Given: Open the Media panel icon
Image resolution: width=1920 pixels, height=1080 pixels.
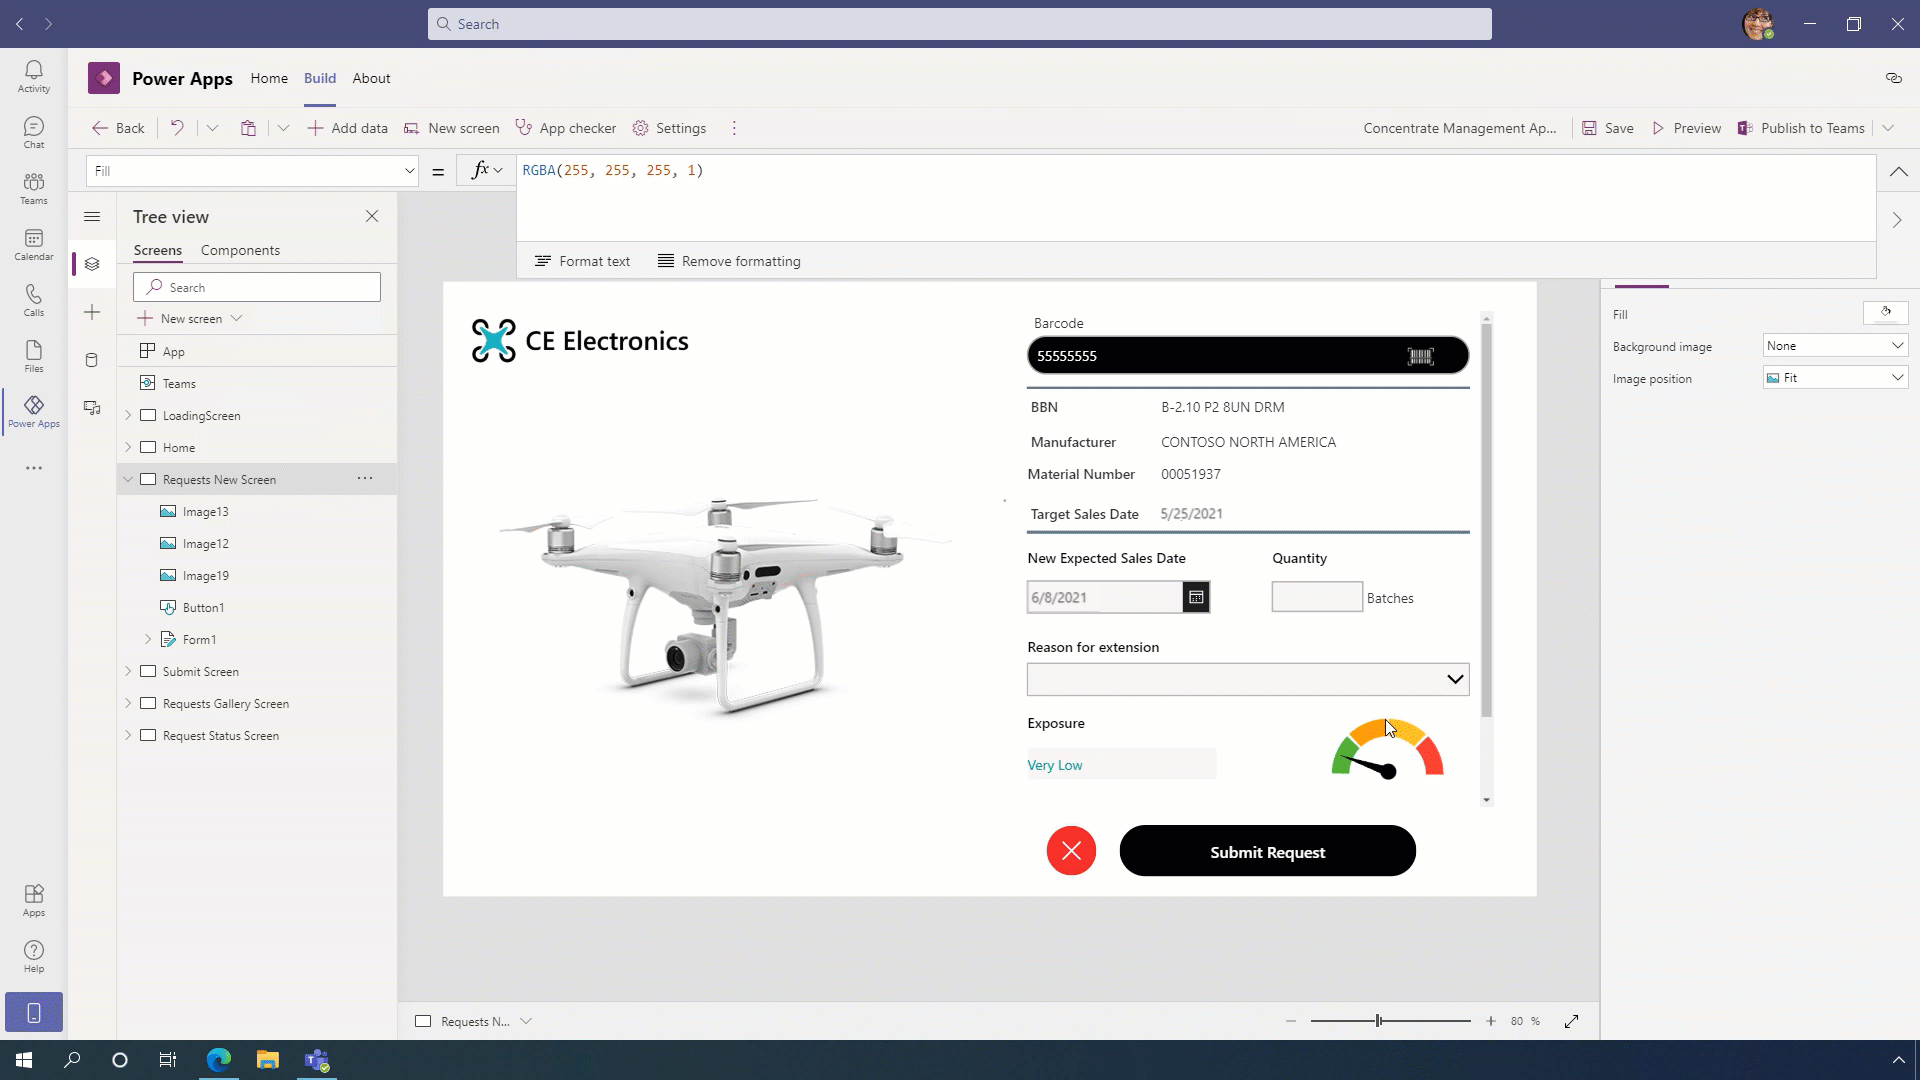Looking at the screenshot, I should [x=92, y=408].
